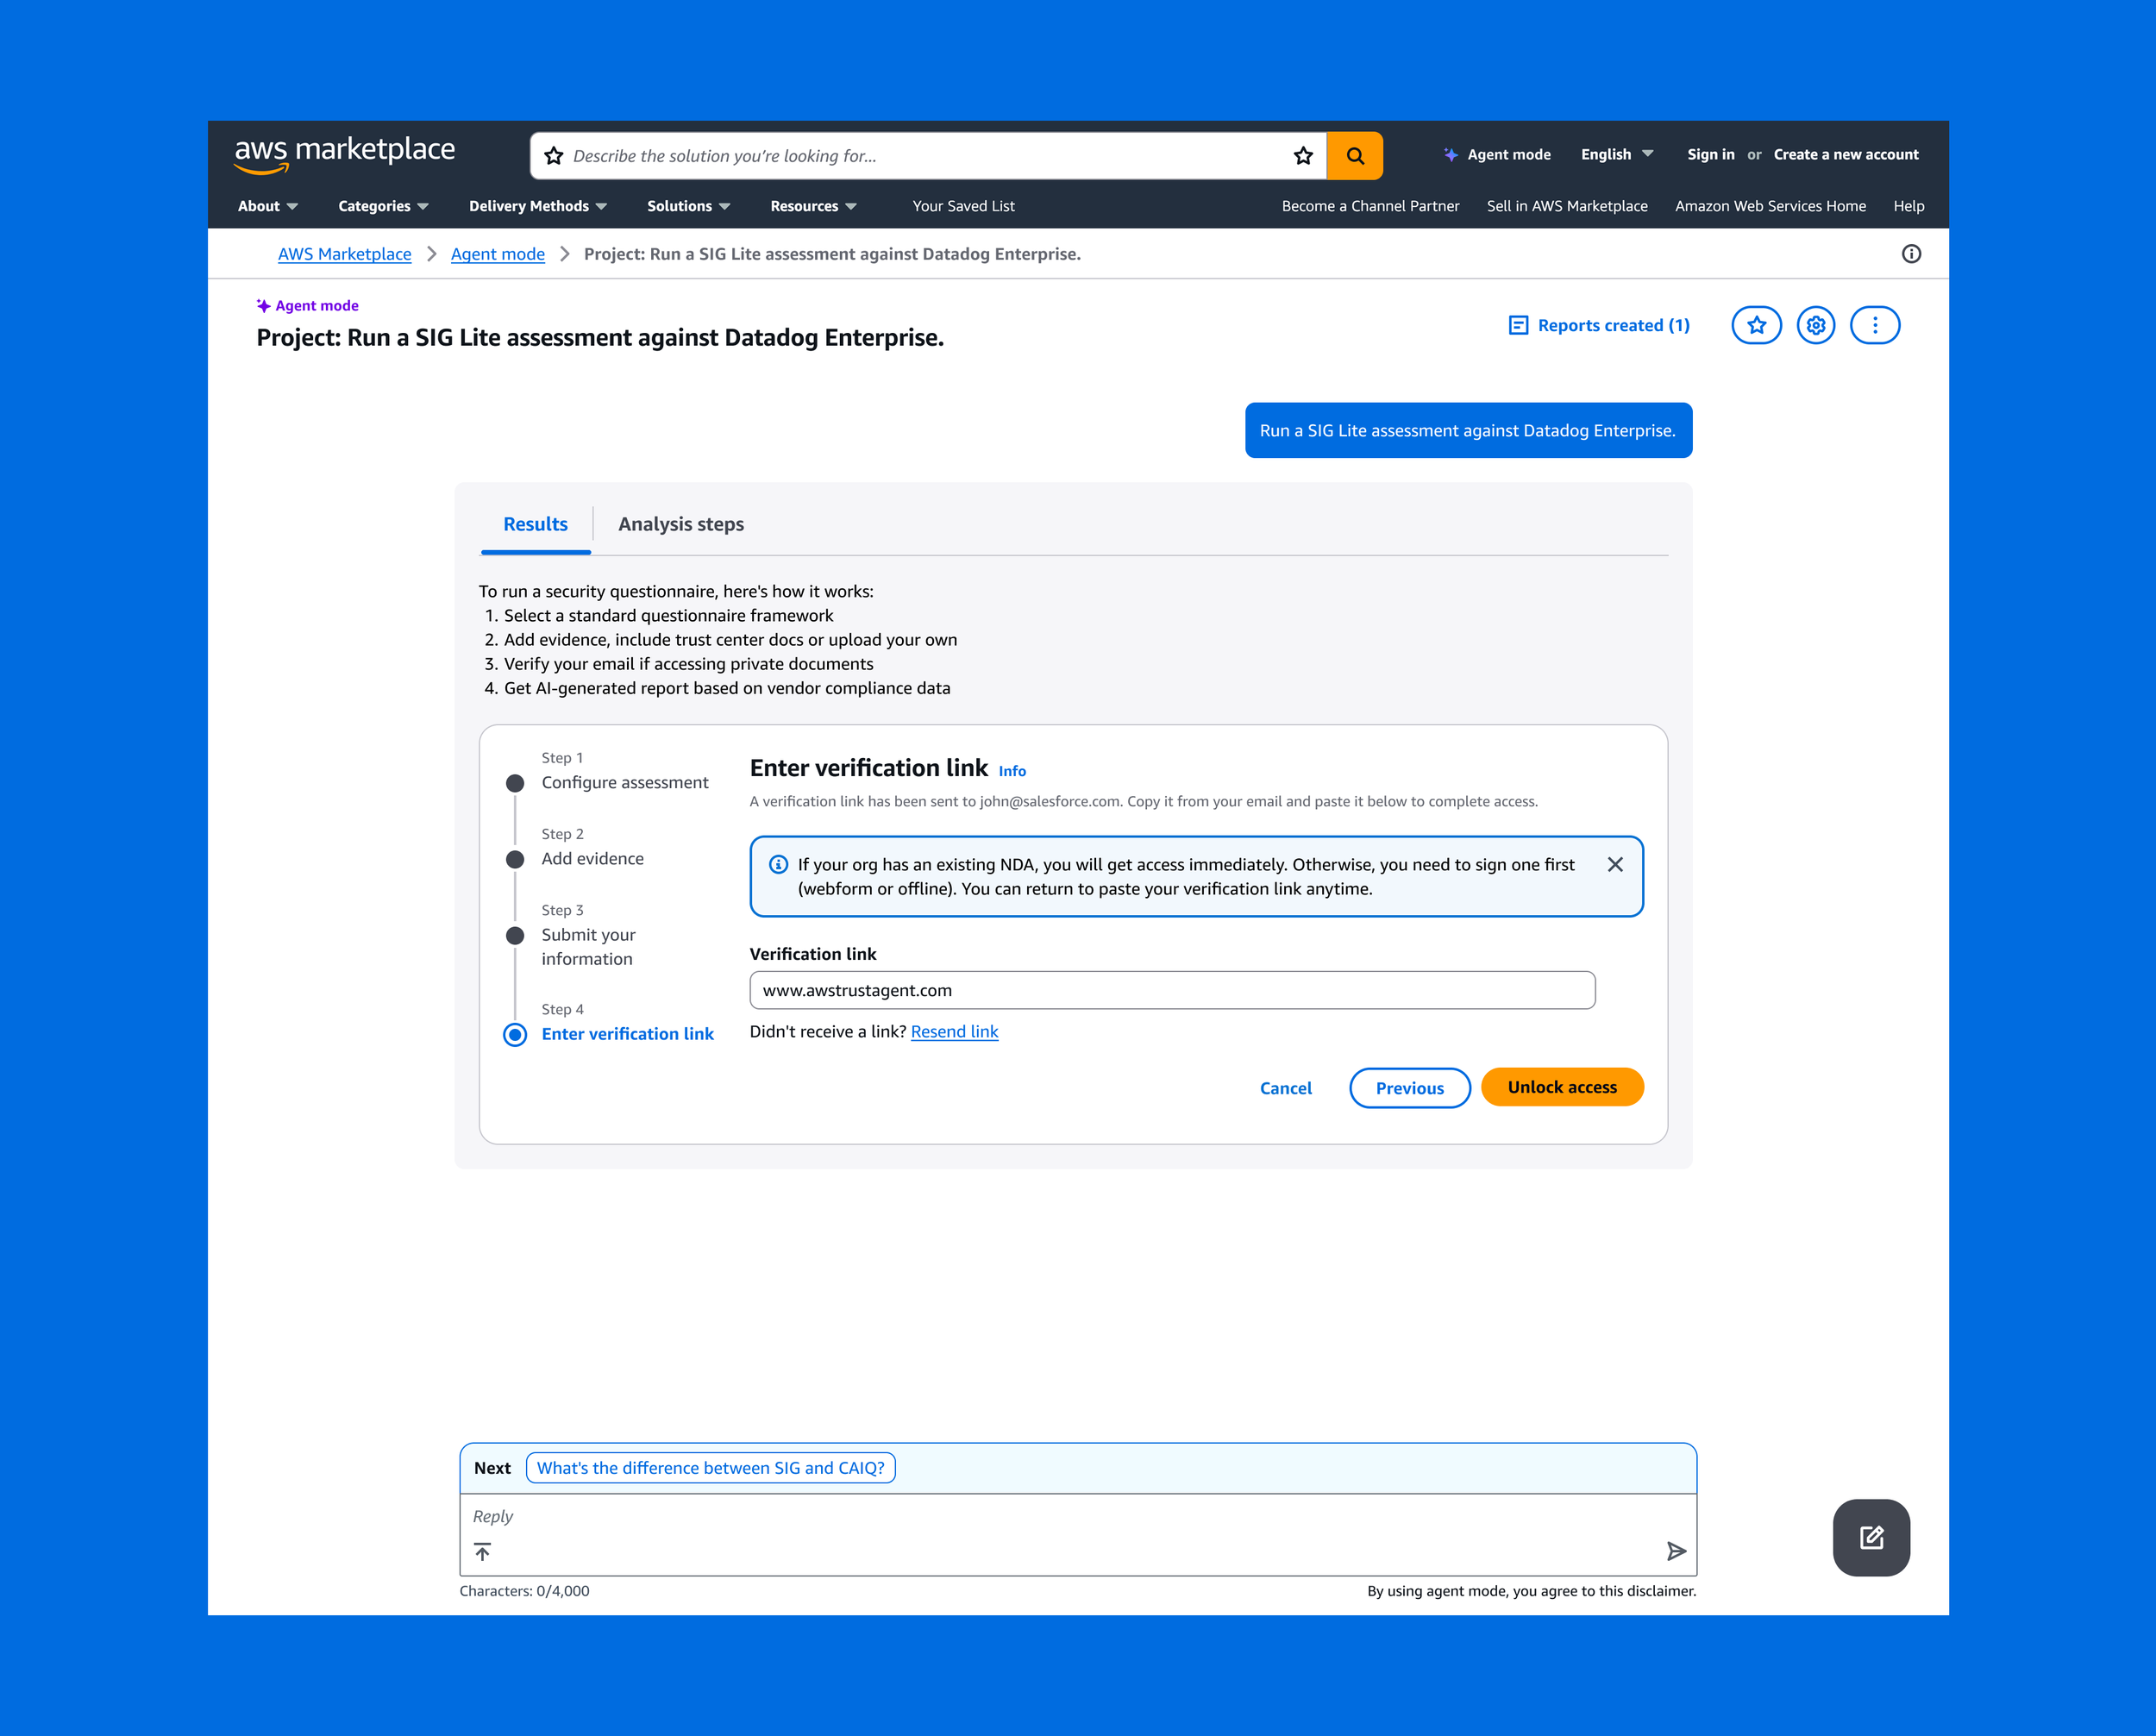Dismiss the NDA info alert
This screenshot has height=1736, width=2156.
point(1615,865)
